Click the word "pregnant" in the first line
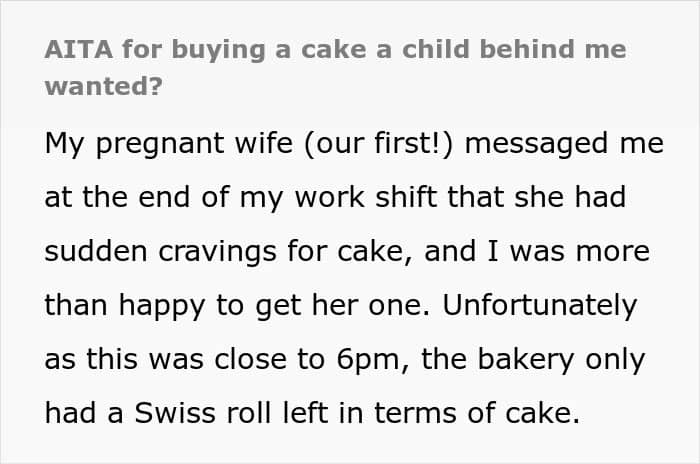Image resolution: width=700 pixels, height=464 pixels. pyautogui.click(x=160, y=145)
